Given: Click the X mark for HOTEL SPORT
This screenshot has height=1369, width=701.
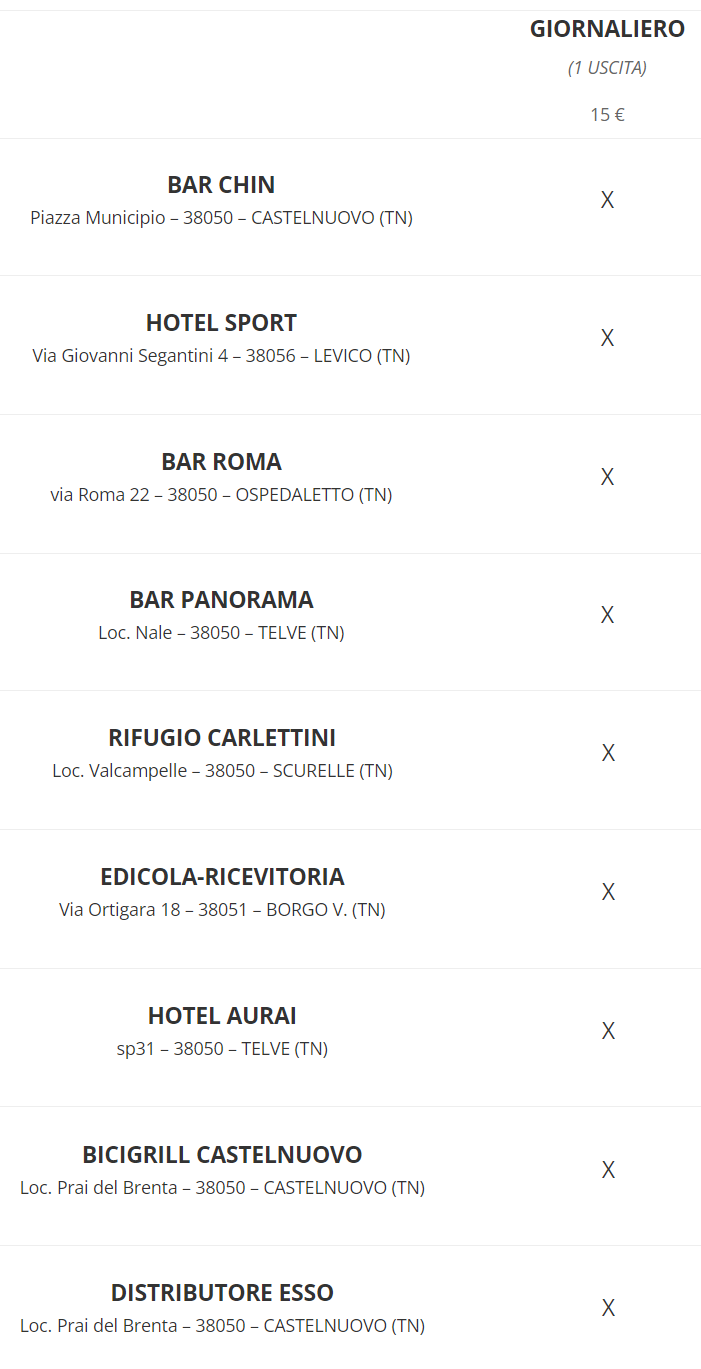Looking at the screenshot, I should tap(607, 338).
